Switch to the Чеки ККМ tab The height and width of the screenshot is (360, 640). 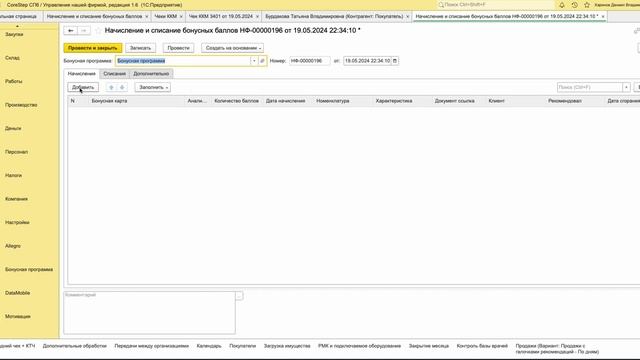click(x=166, y=16)
